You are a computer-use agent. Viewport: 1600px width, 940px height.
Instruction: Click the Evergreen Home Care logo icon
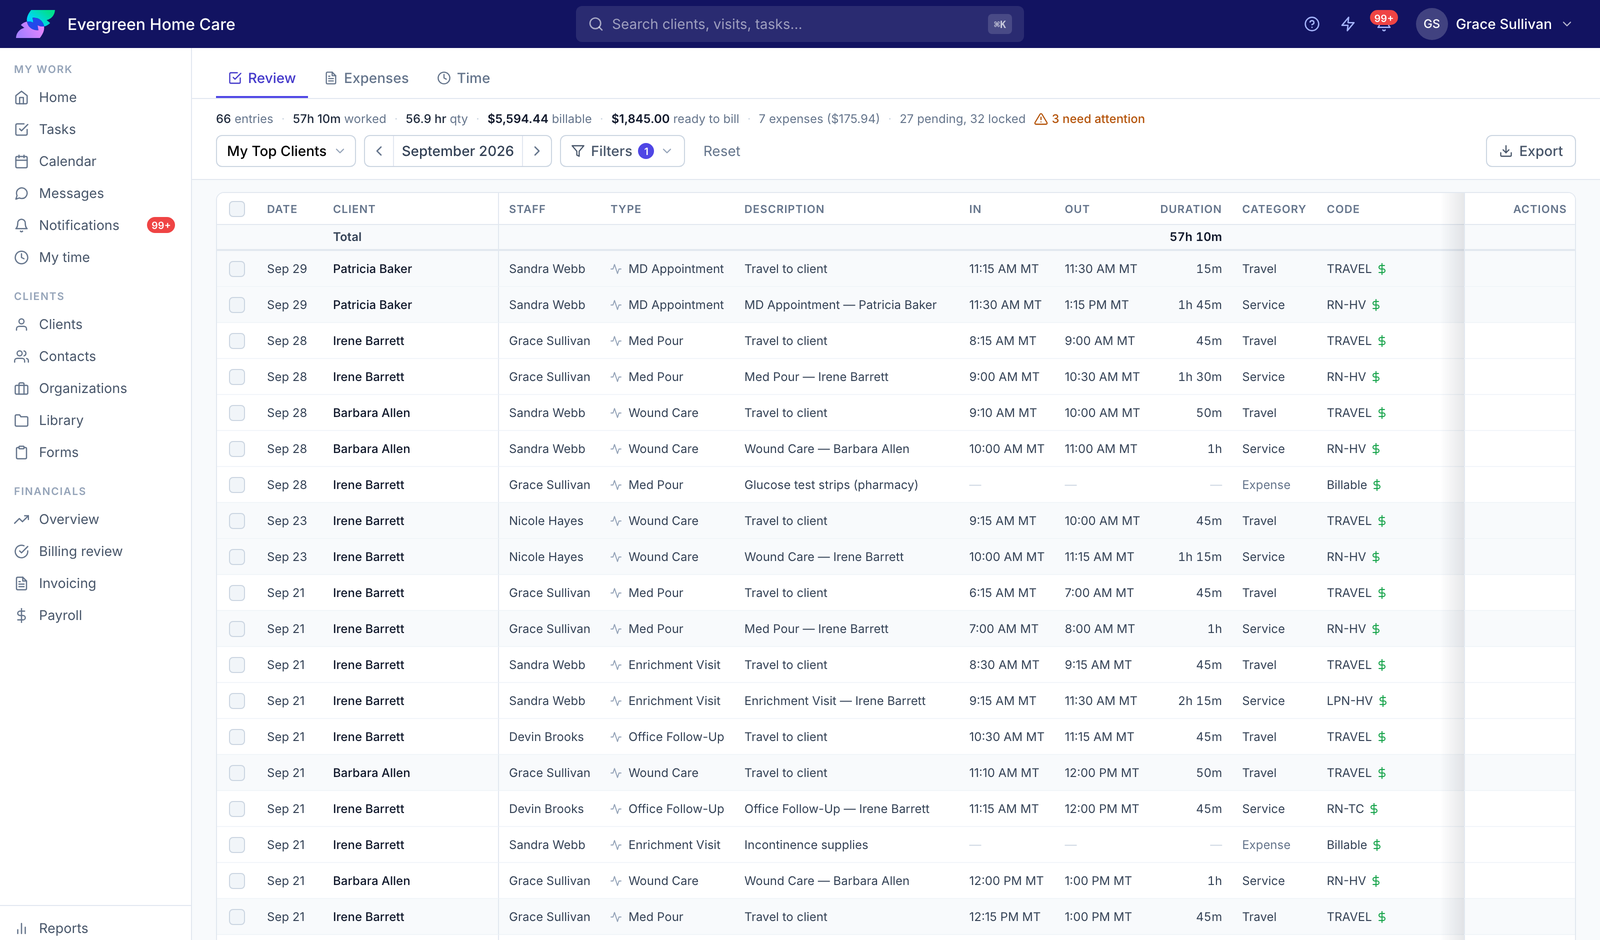tap(36, 24)
